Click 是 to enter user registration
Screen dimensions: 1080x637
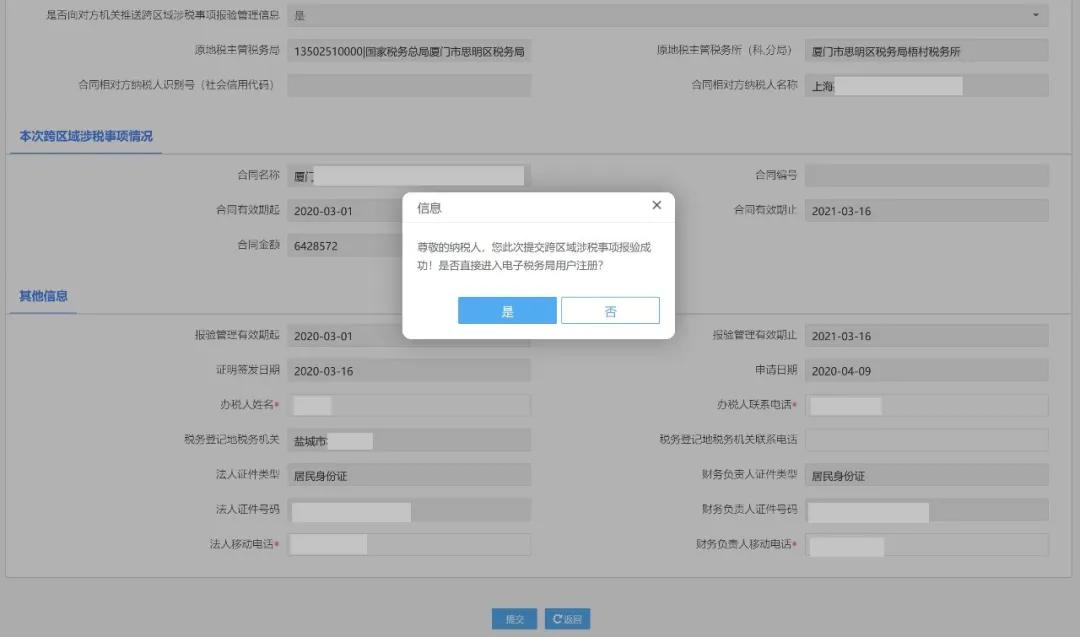[x=507, y=310]
